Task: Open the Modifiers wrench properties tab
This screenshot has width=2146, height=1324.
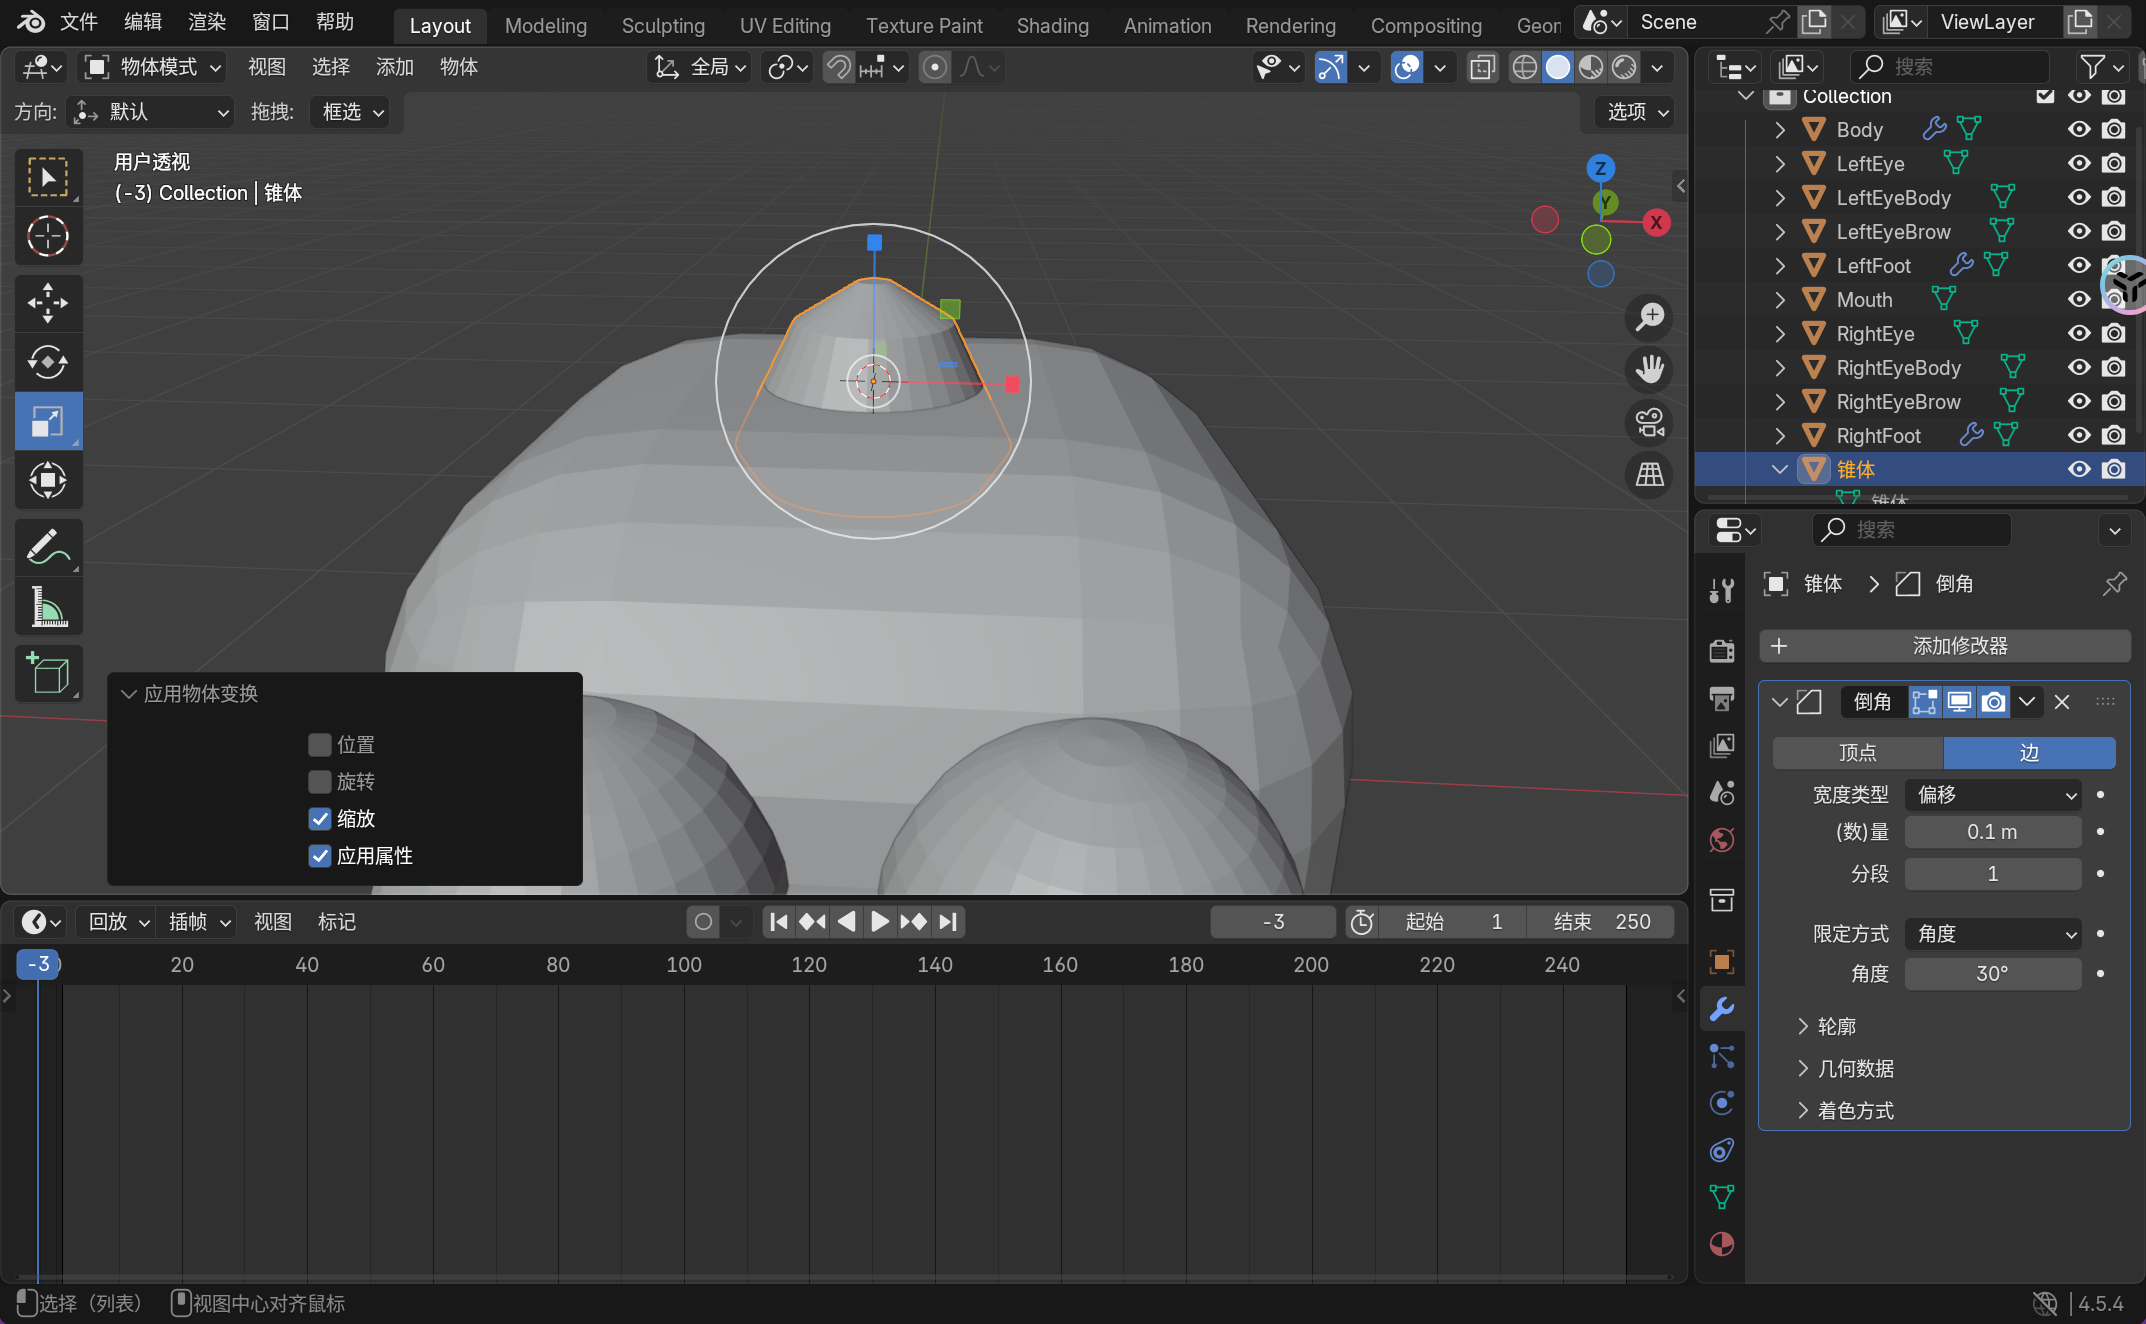Action: click(1721, 1009)
